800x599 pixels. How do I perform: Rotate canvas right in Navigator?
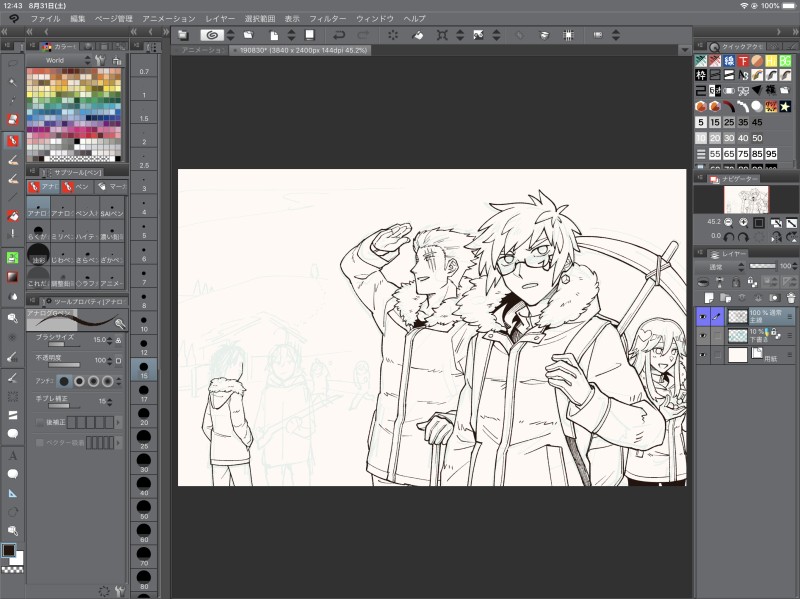pos(743,237)
